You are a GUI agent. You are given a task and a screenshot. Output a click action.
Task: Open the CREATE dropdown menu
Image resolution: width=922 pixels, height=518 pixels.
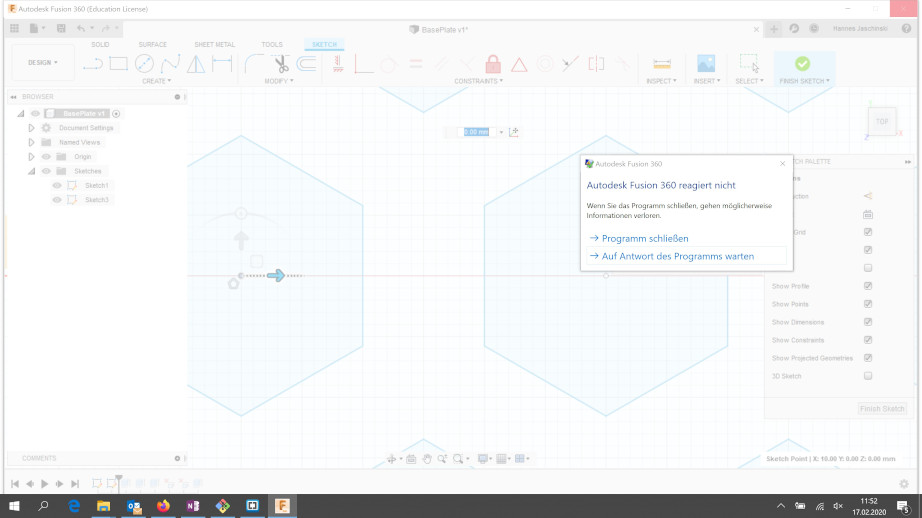point(156,81)
